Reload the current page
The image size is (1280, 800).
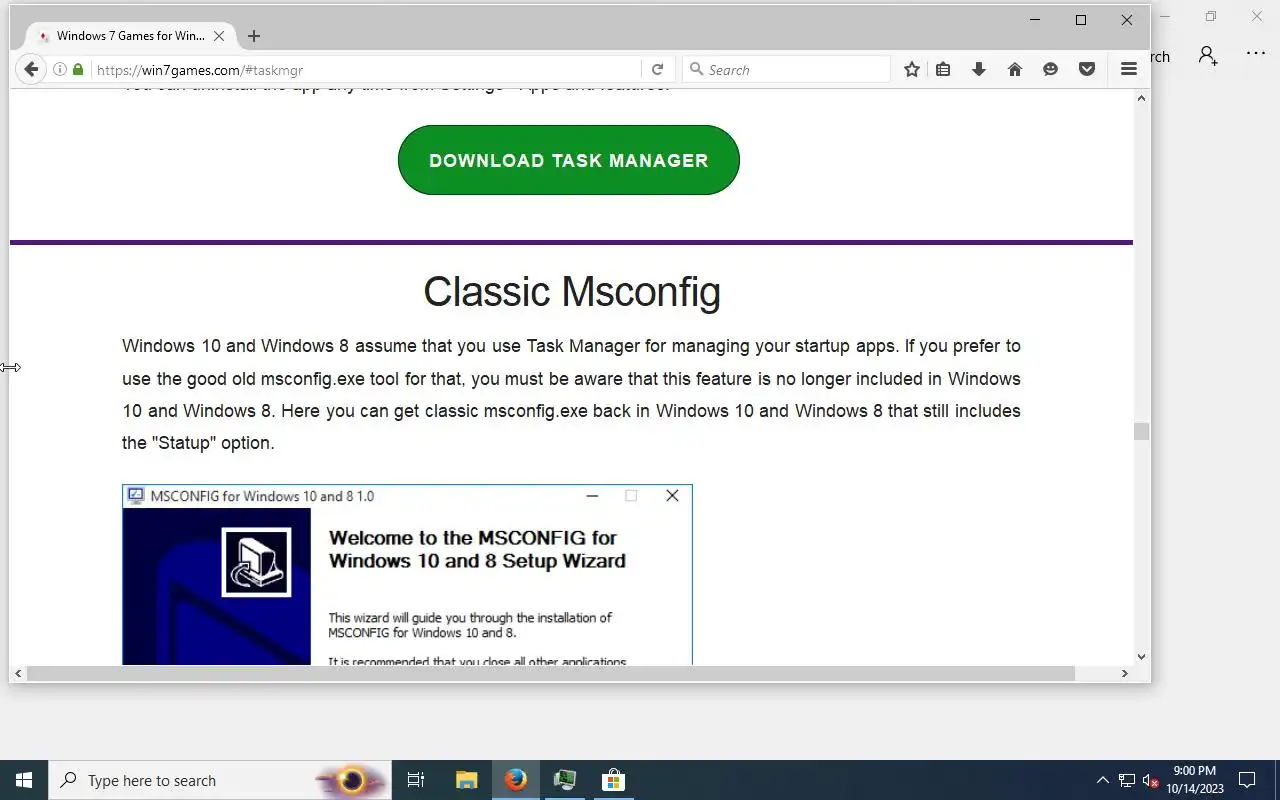click(657, 70)
